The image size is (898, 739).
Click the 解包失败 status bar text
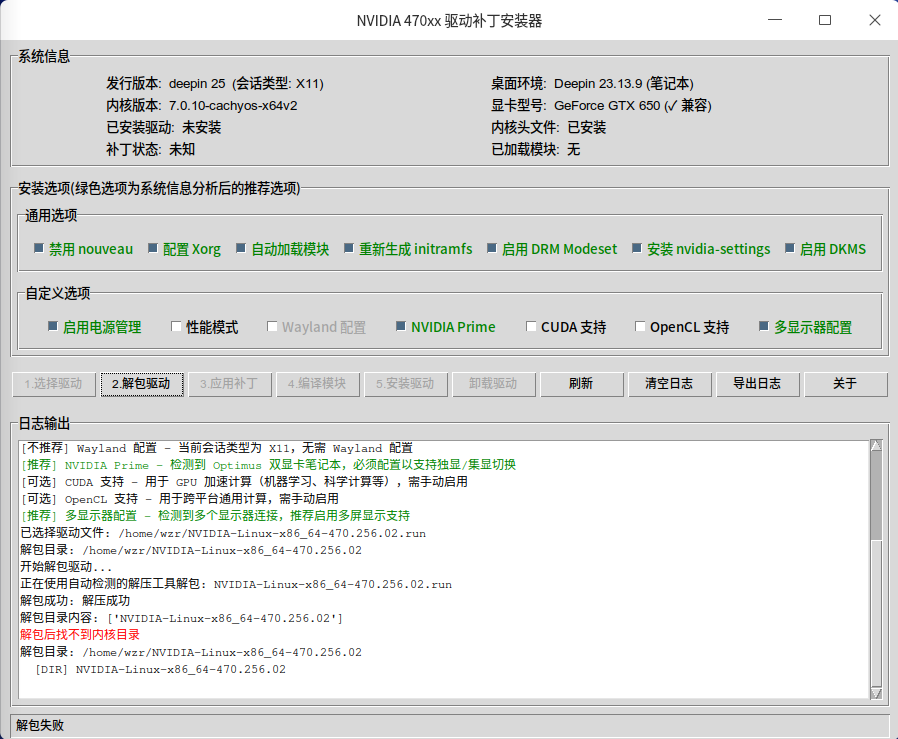point(40,725)
